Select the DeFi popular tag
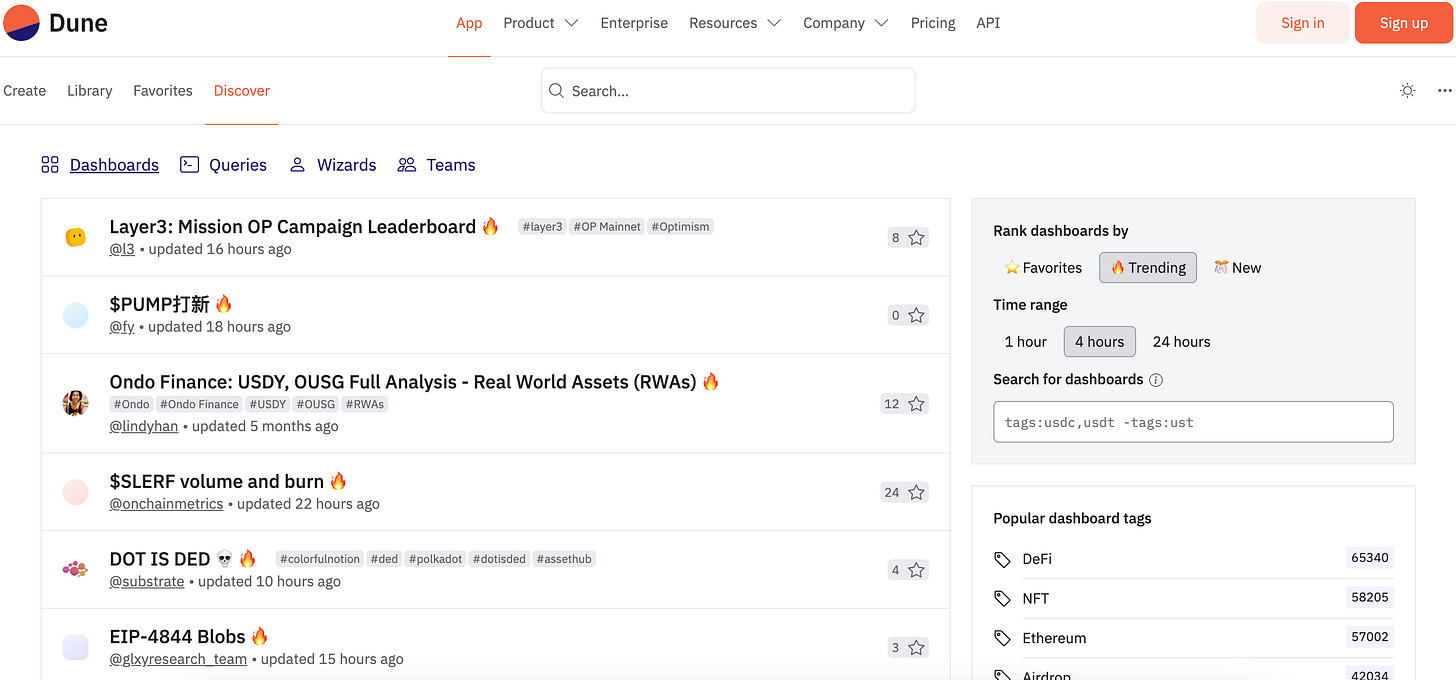 coord(1037,559)
